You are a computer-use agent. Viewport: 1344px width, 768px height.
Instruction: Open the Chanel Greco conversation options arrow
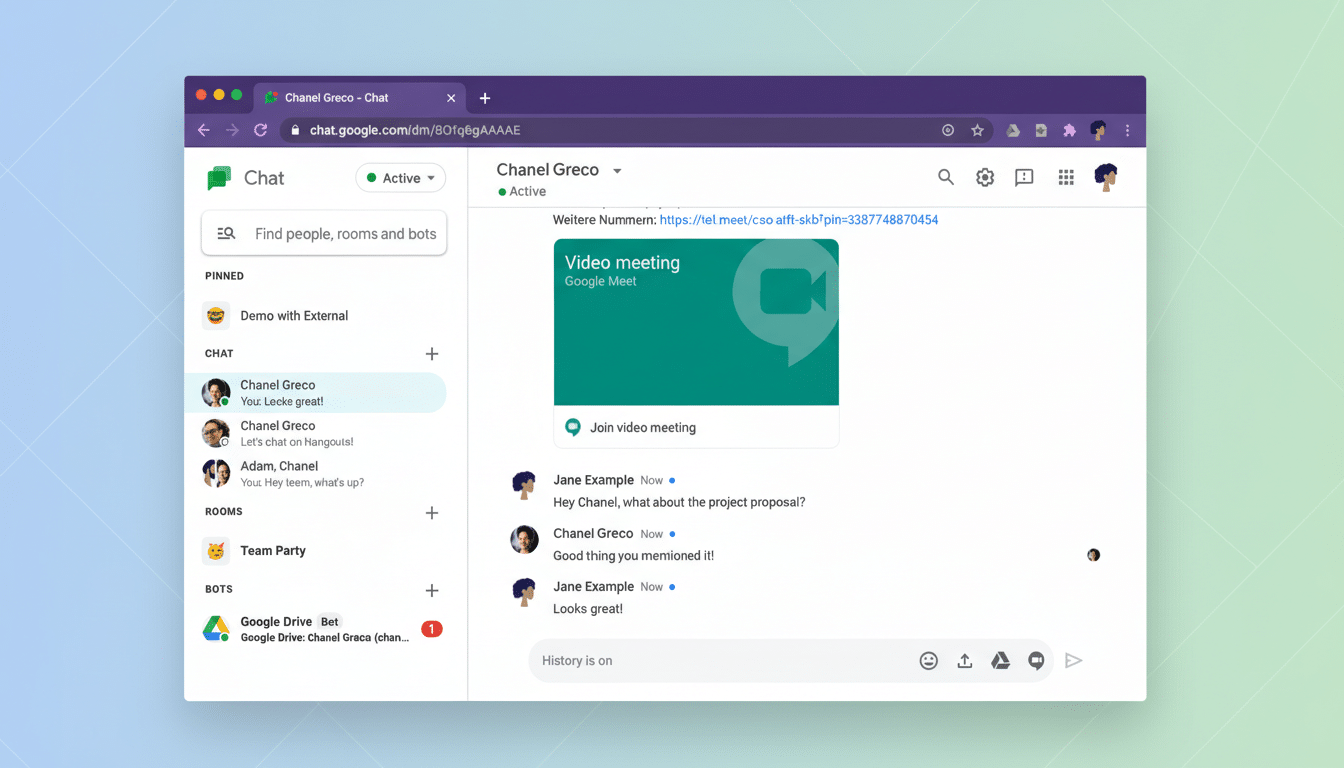coord(617,171)
